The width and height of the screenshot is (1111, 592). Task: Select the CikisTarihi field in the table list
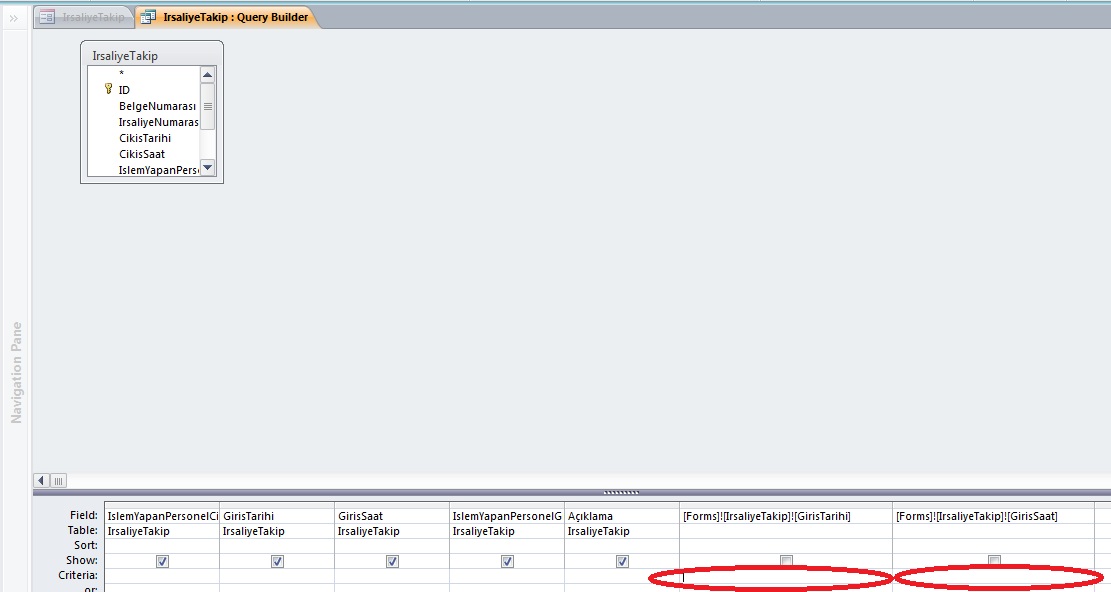tap(148, 138)
